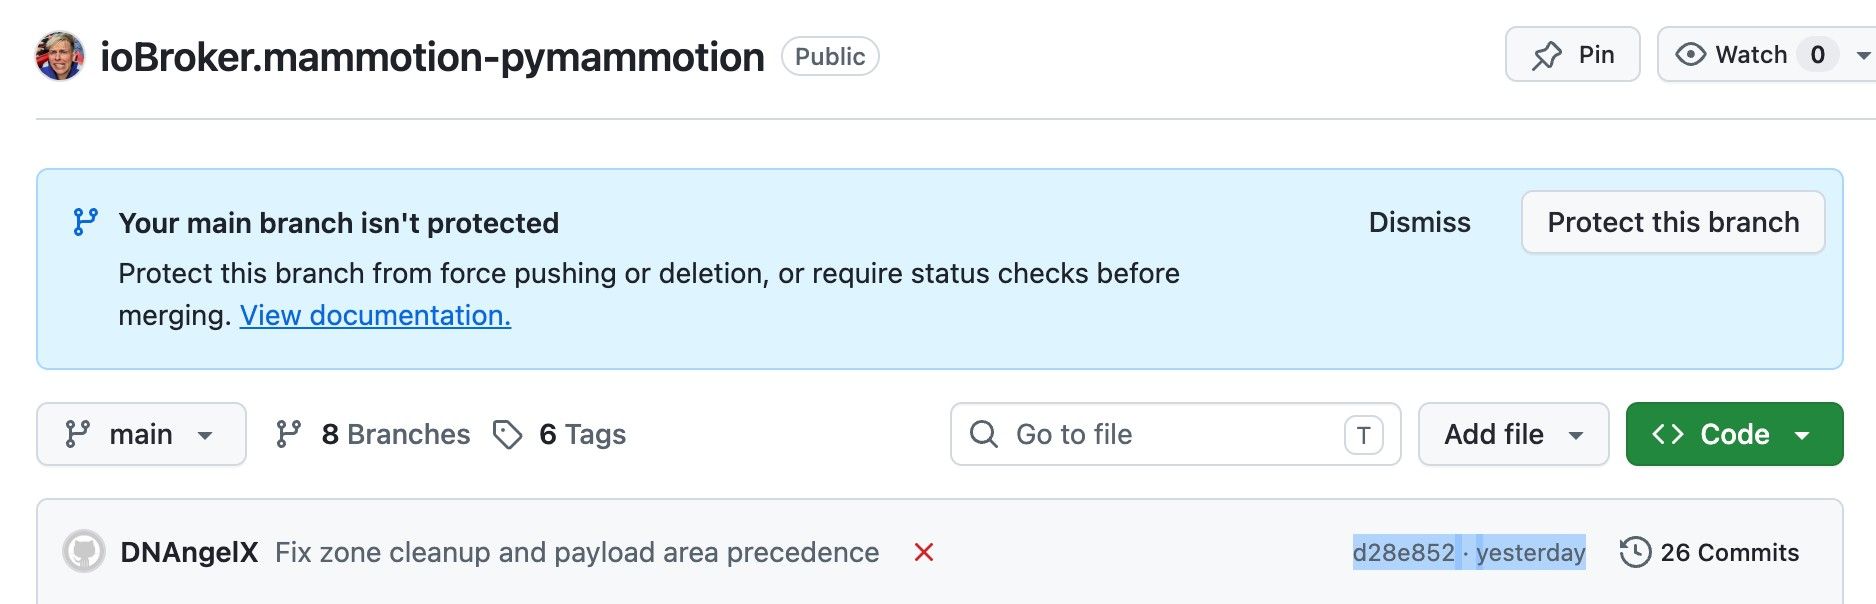Click the eye icon in Watch button
This screenshot has width=1876, height=604.
click(x=1690, y=54)
